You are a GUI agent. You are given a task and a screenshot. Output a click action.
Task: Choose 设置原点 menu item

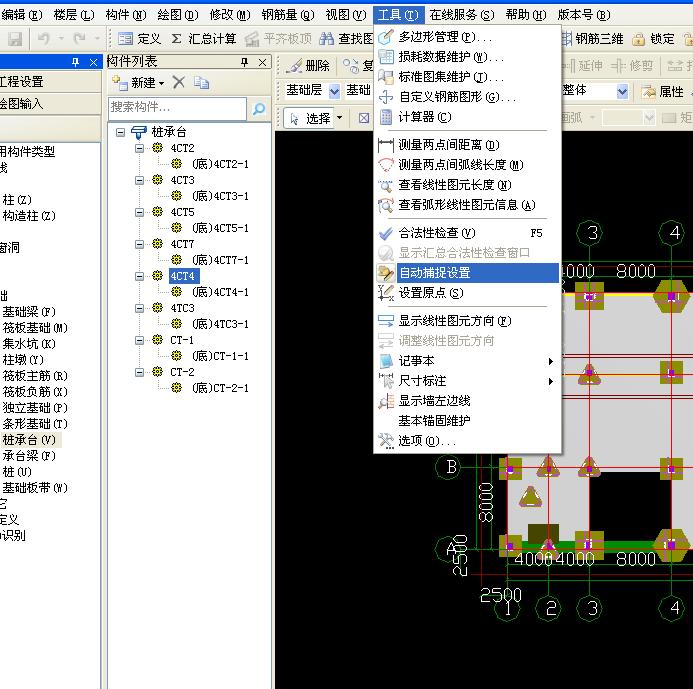[467, 293]
